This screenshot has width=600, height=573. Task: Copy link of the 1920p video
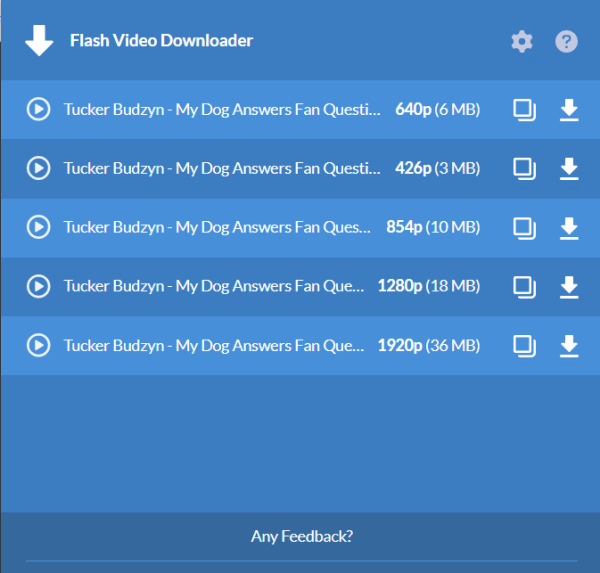(524, 346)
